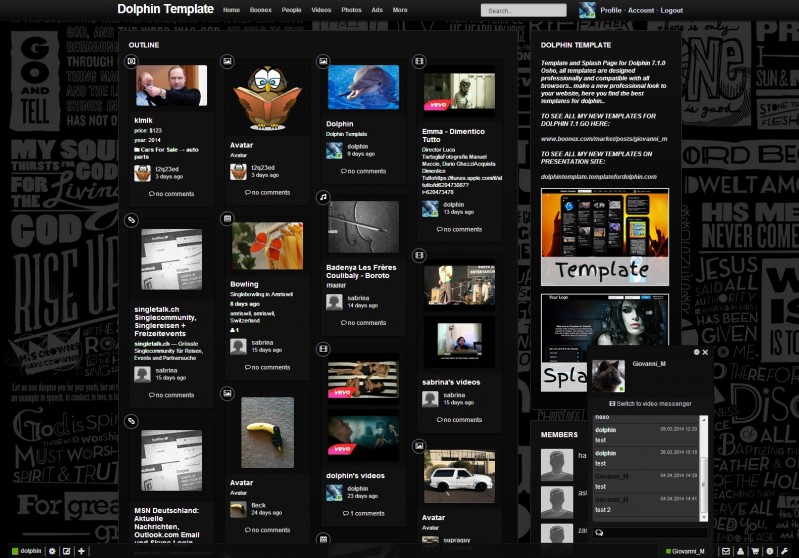Focus the chat message input box

[x=649, y=533]
